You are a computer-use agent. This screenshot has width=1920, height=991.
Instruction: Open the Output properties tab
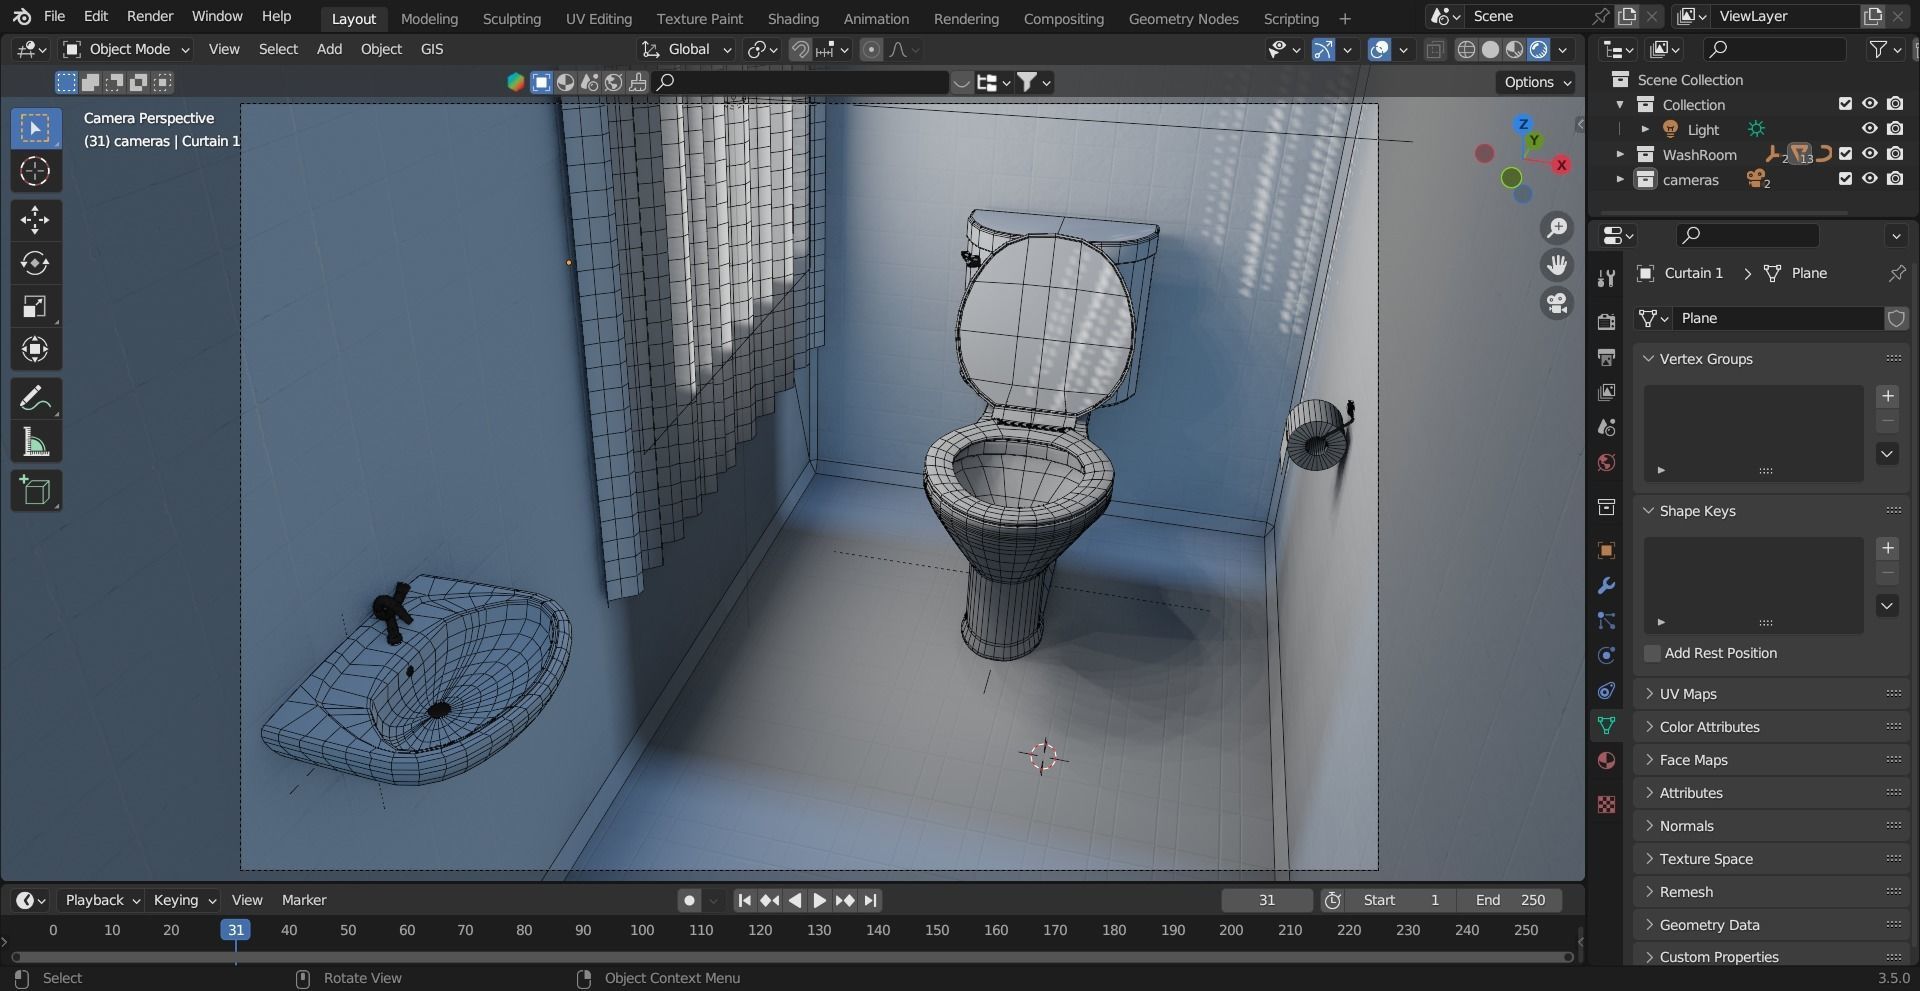[x=1606, y=357]
